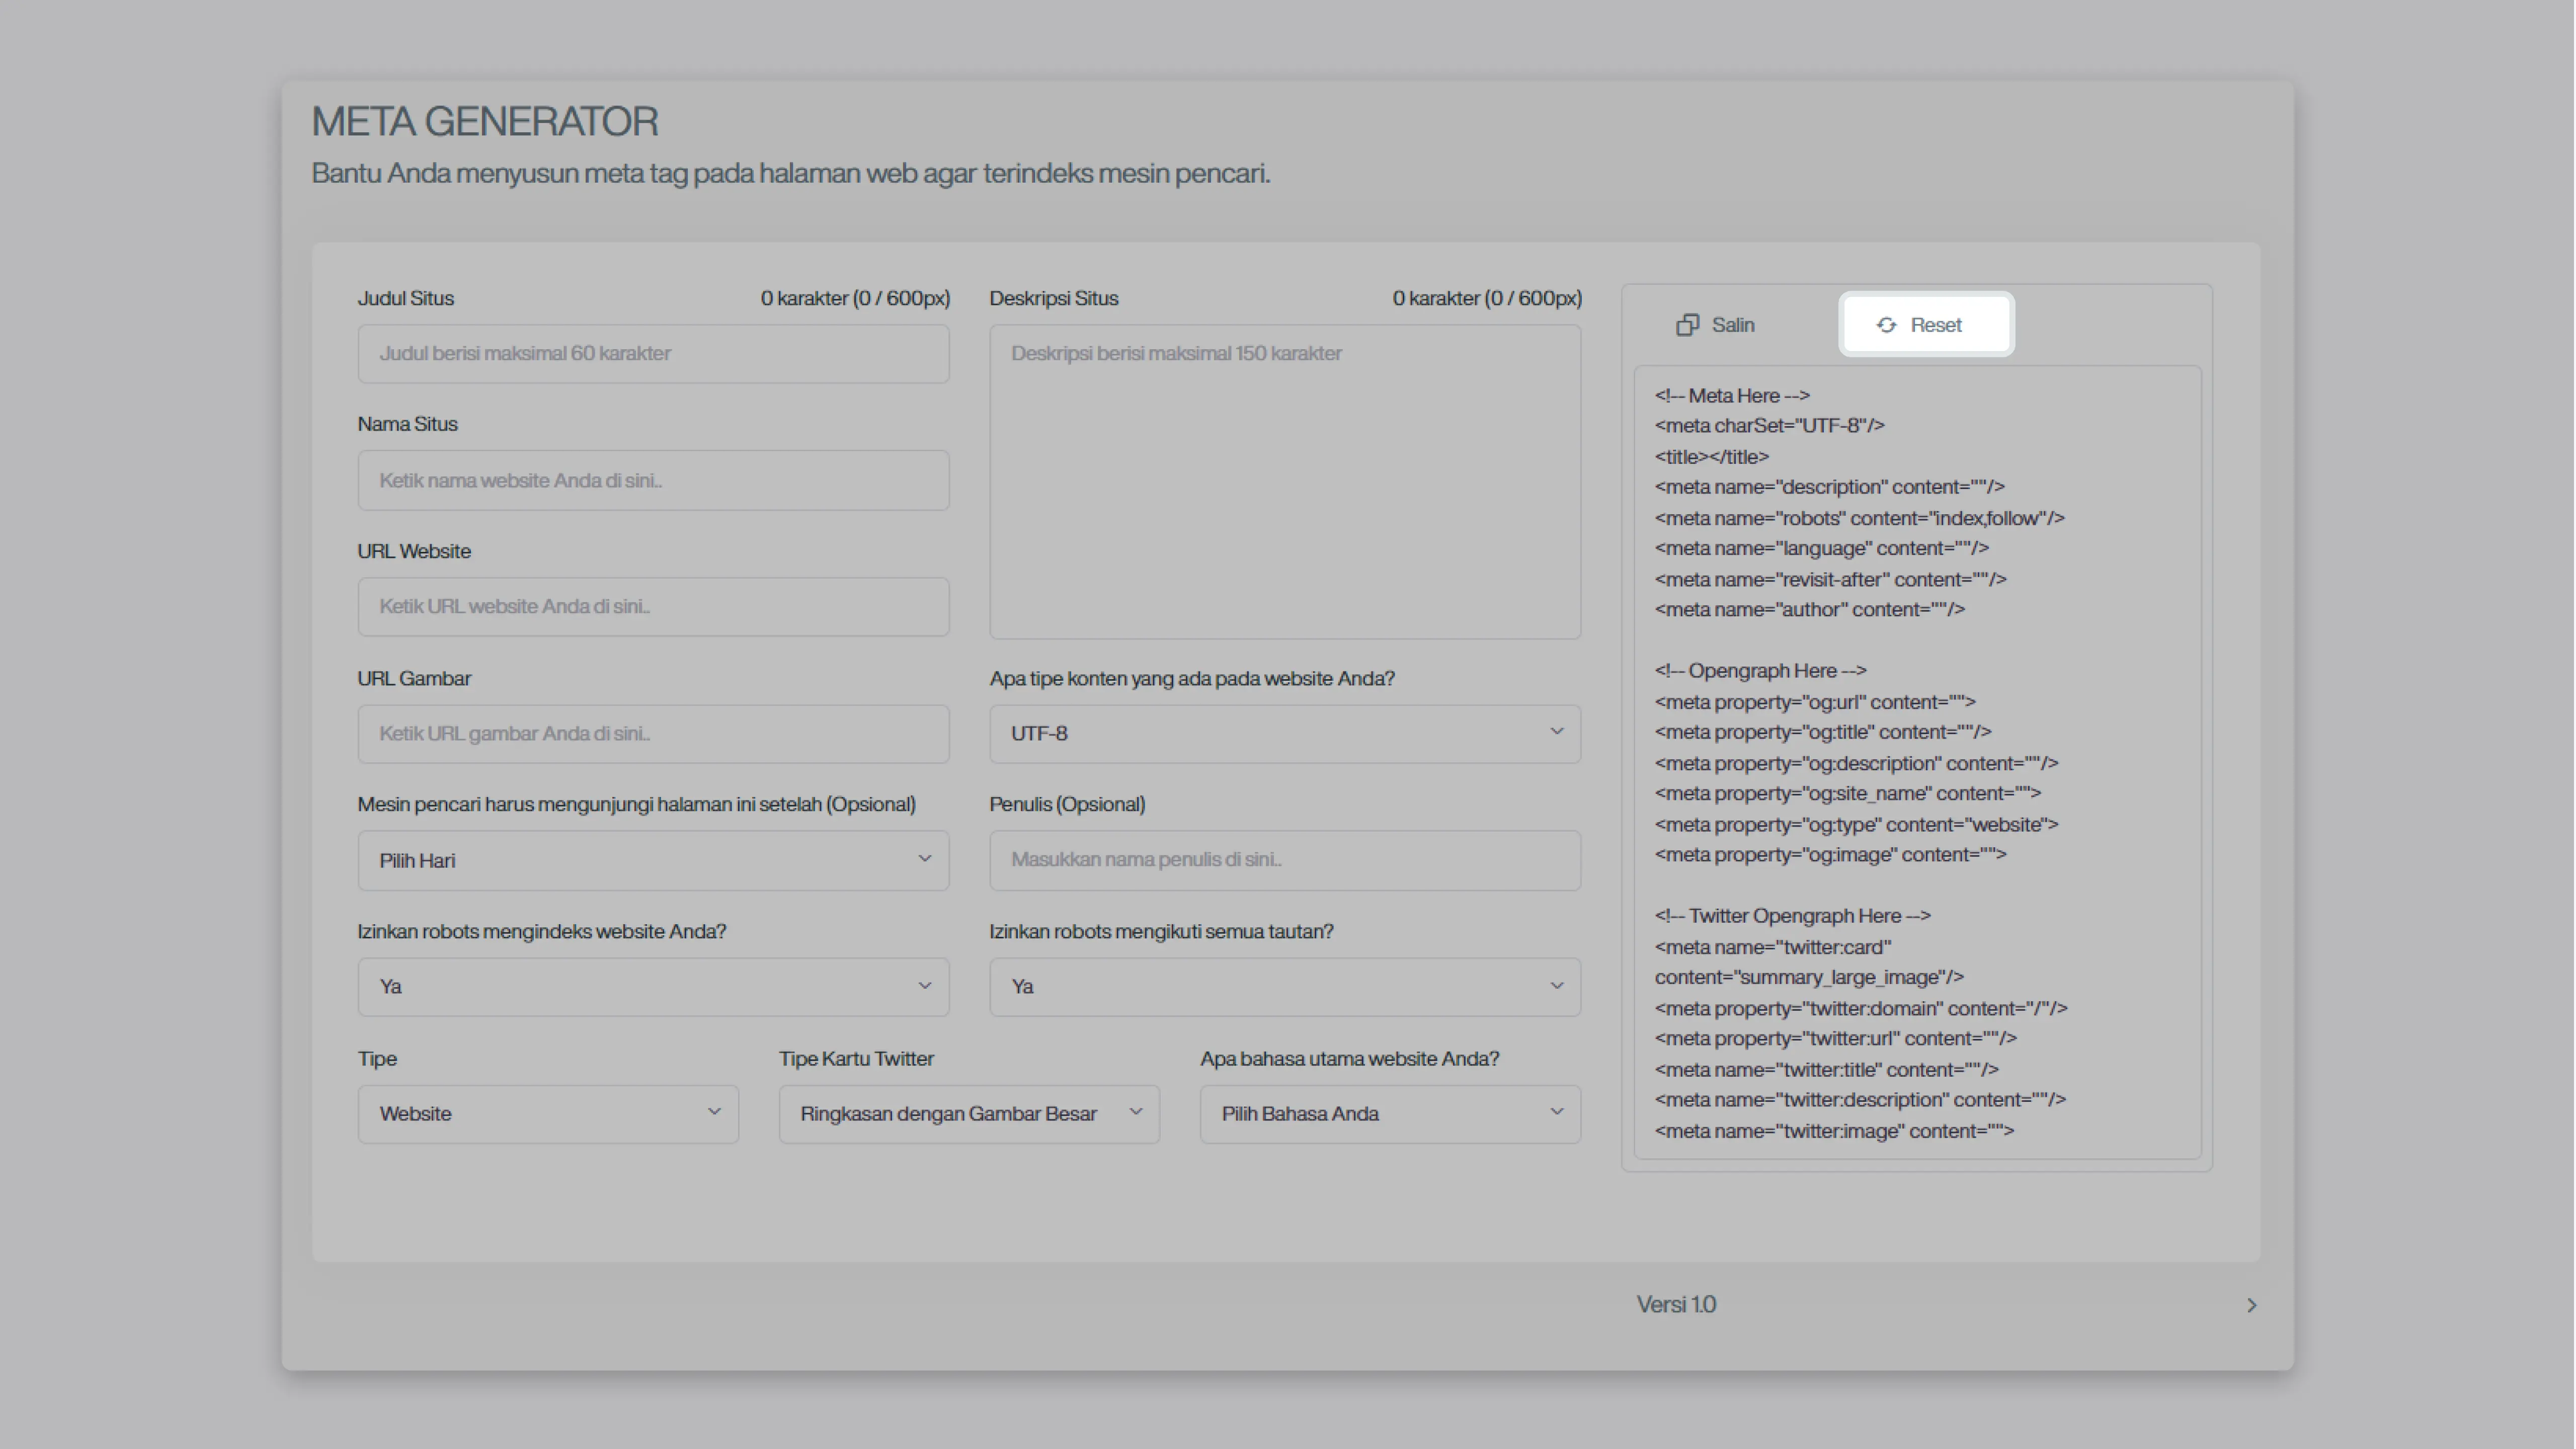Click the Salin button label
The image size is (2576, 1449).
pyautogui.click(x=1733, y=325)
